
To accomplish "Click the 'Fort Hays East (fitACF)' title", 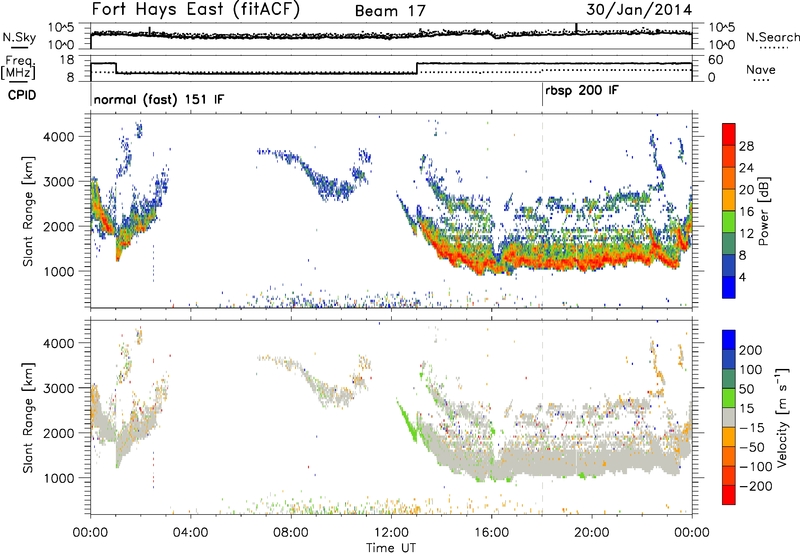I will [x=195, y=9].
